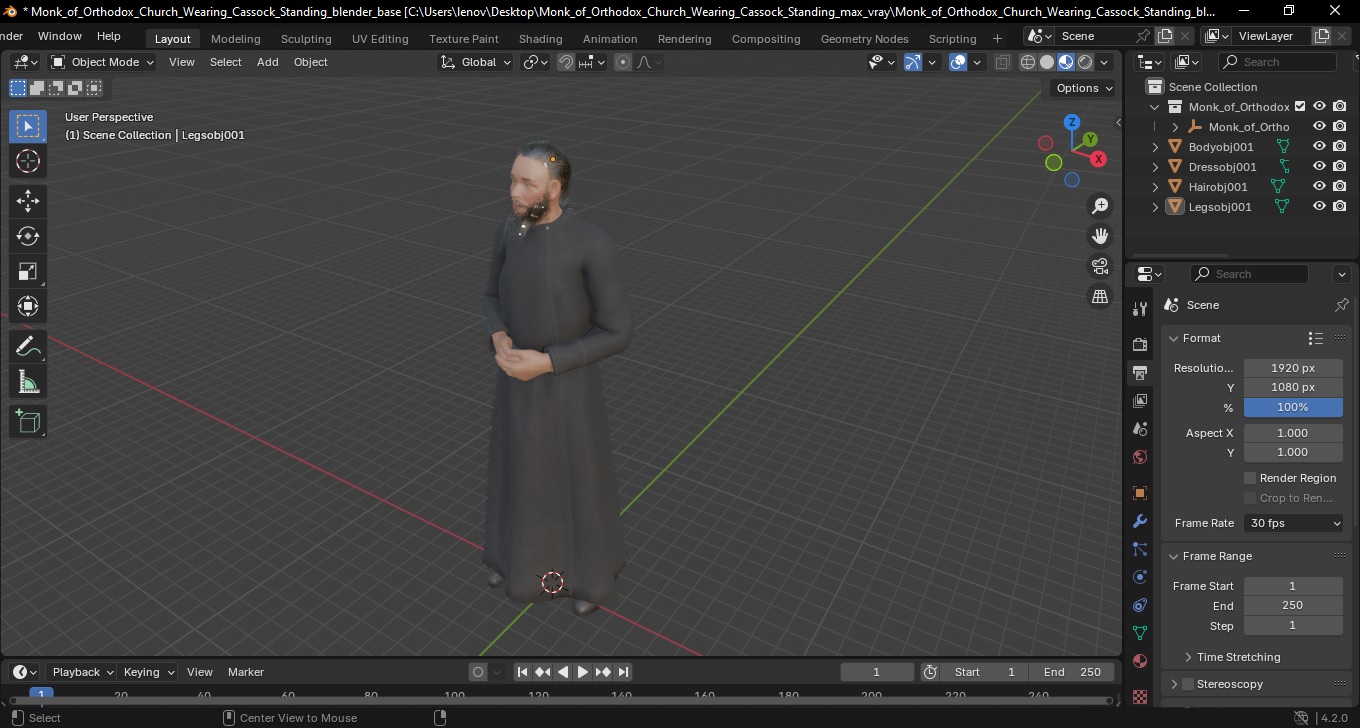The width and height of the screenshot is (1360, 728).
Task: Expand the Bodyobj001 tree item
Action: coord(1156,147)
